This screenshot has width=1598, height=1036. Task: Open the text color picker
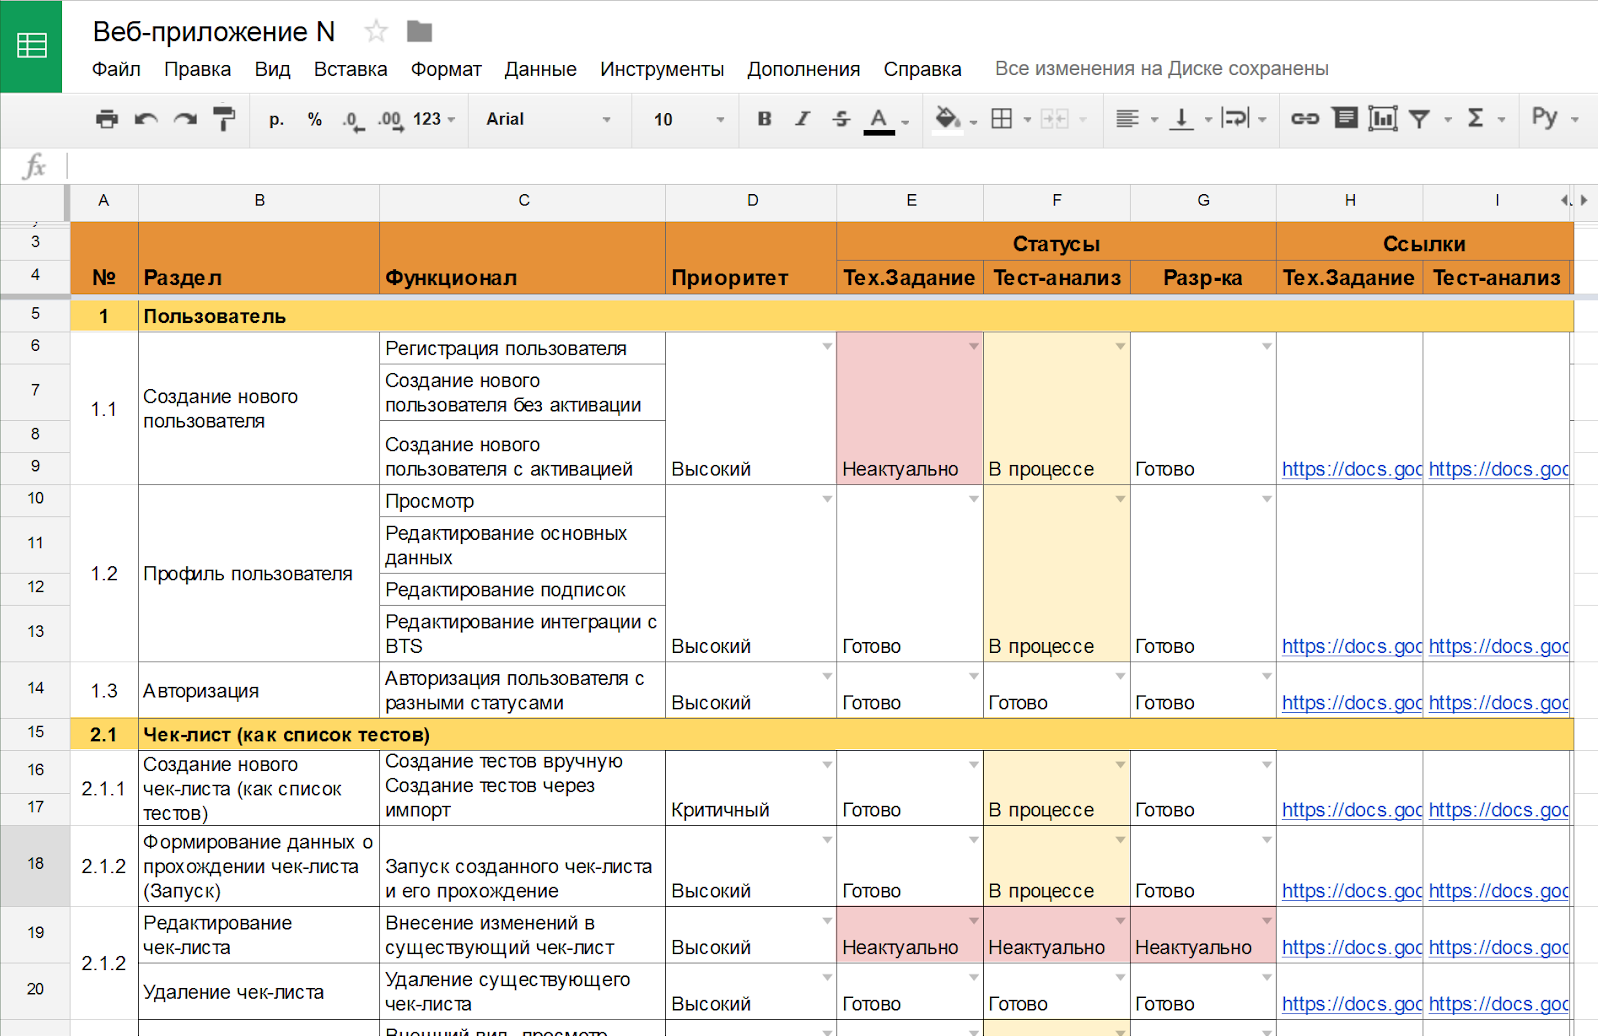click(879, 120)
